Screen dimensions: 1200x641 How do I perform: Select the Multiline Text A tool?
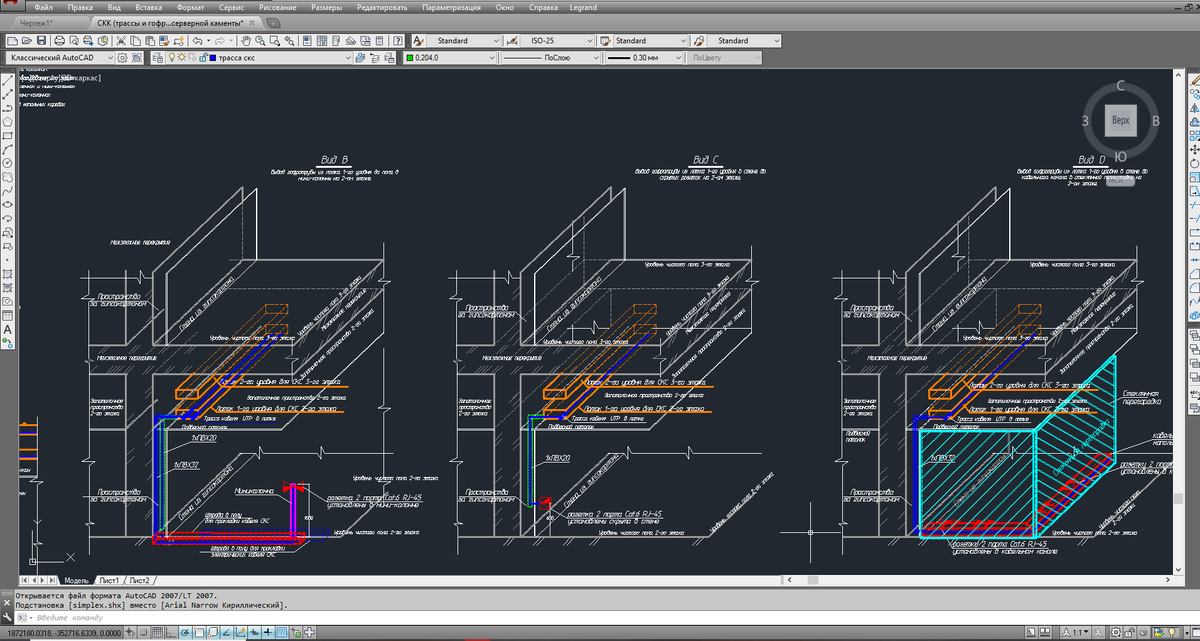[7, 329]
